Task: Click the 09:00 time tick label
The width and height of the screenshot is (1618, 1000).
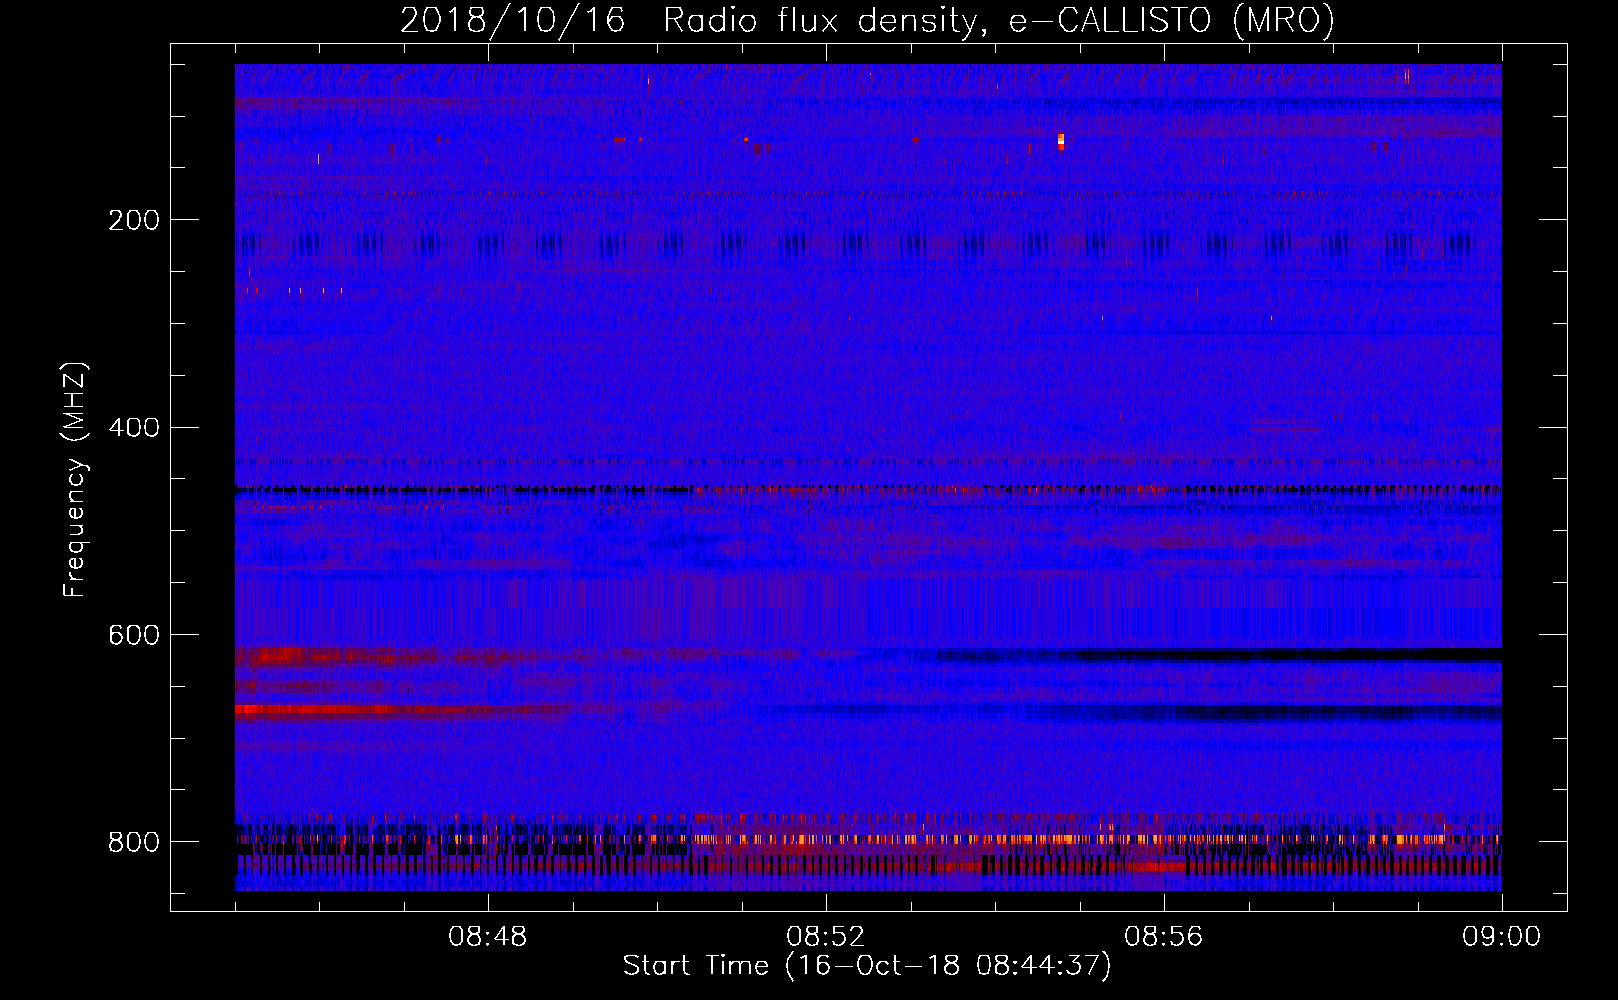Action: coord(1502,937)
